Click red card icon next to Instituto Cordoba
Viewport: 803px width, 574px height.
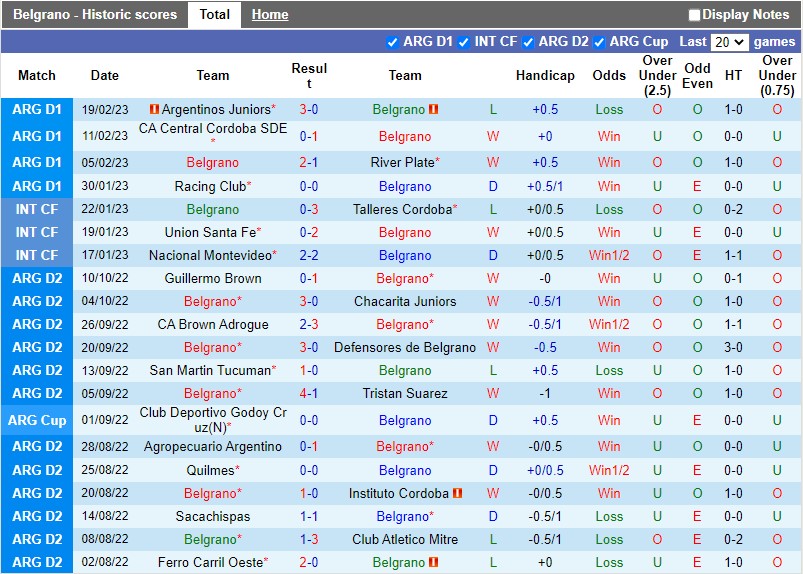pyautogui.click(x=457, y=493)
